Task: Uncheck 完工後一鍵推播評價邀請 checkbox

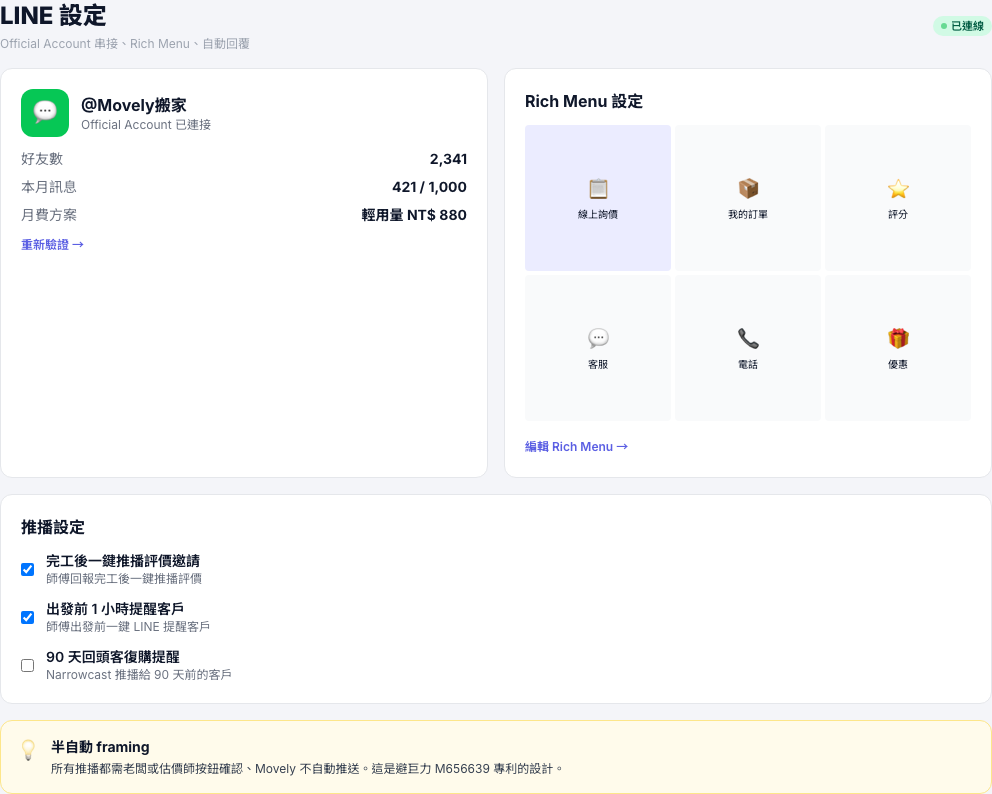Action: click(x=27, y=569)
